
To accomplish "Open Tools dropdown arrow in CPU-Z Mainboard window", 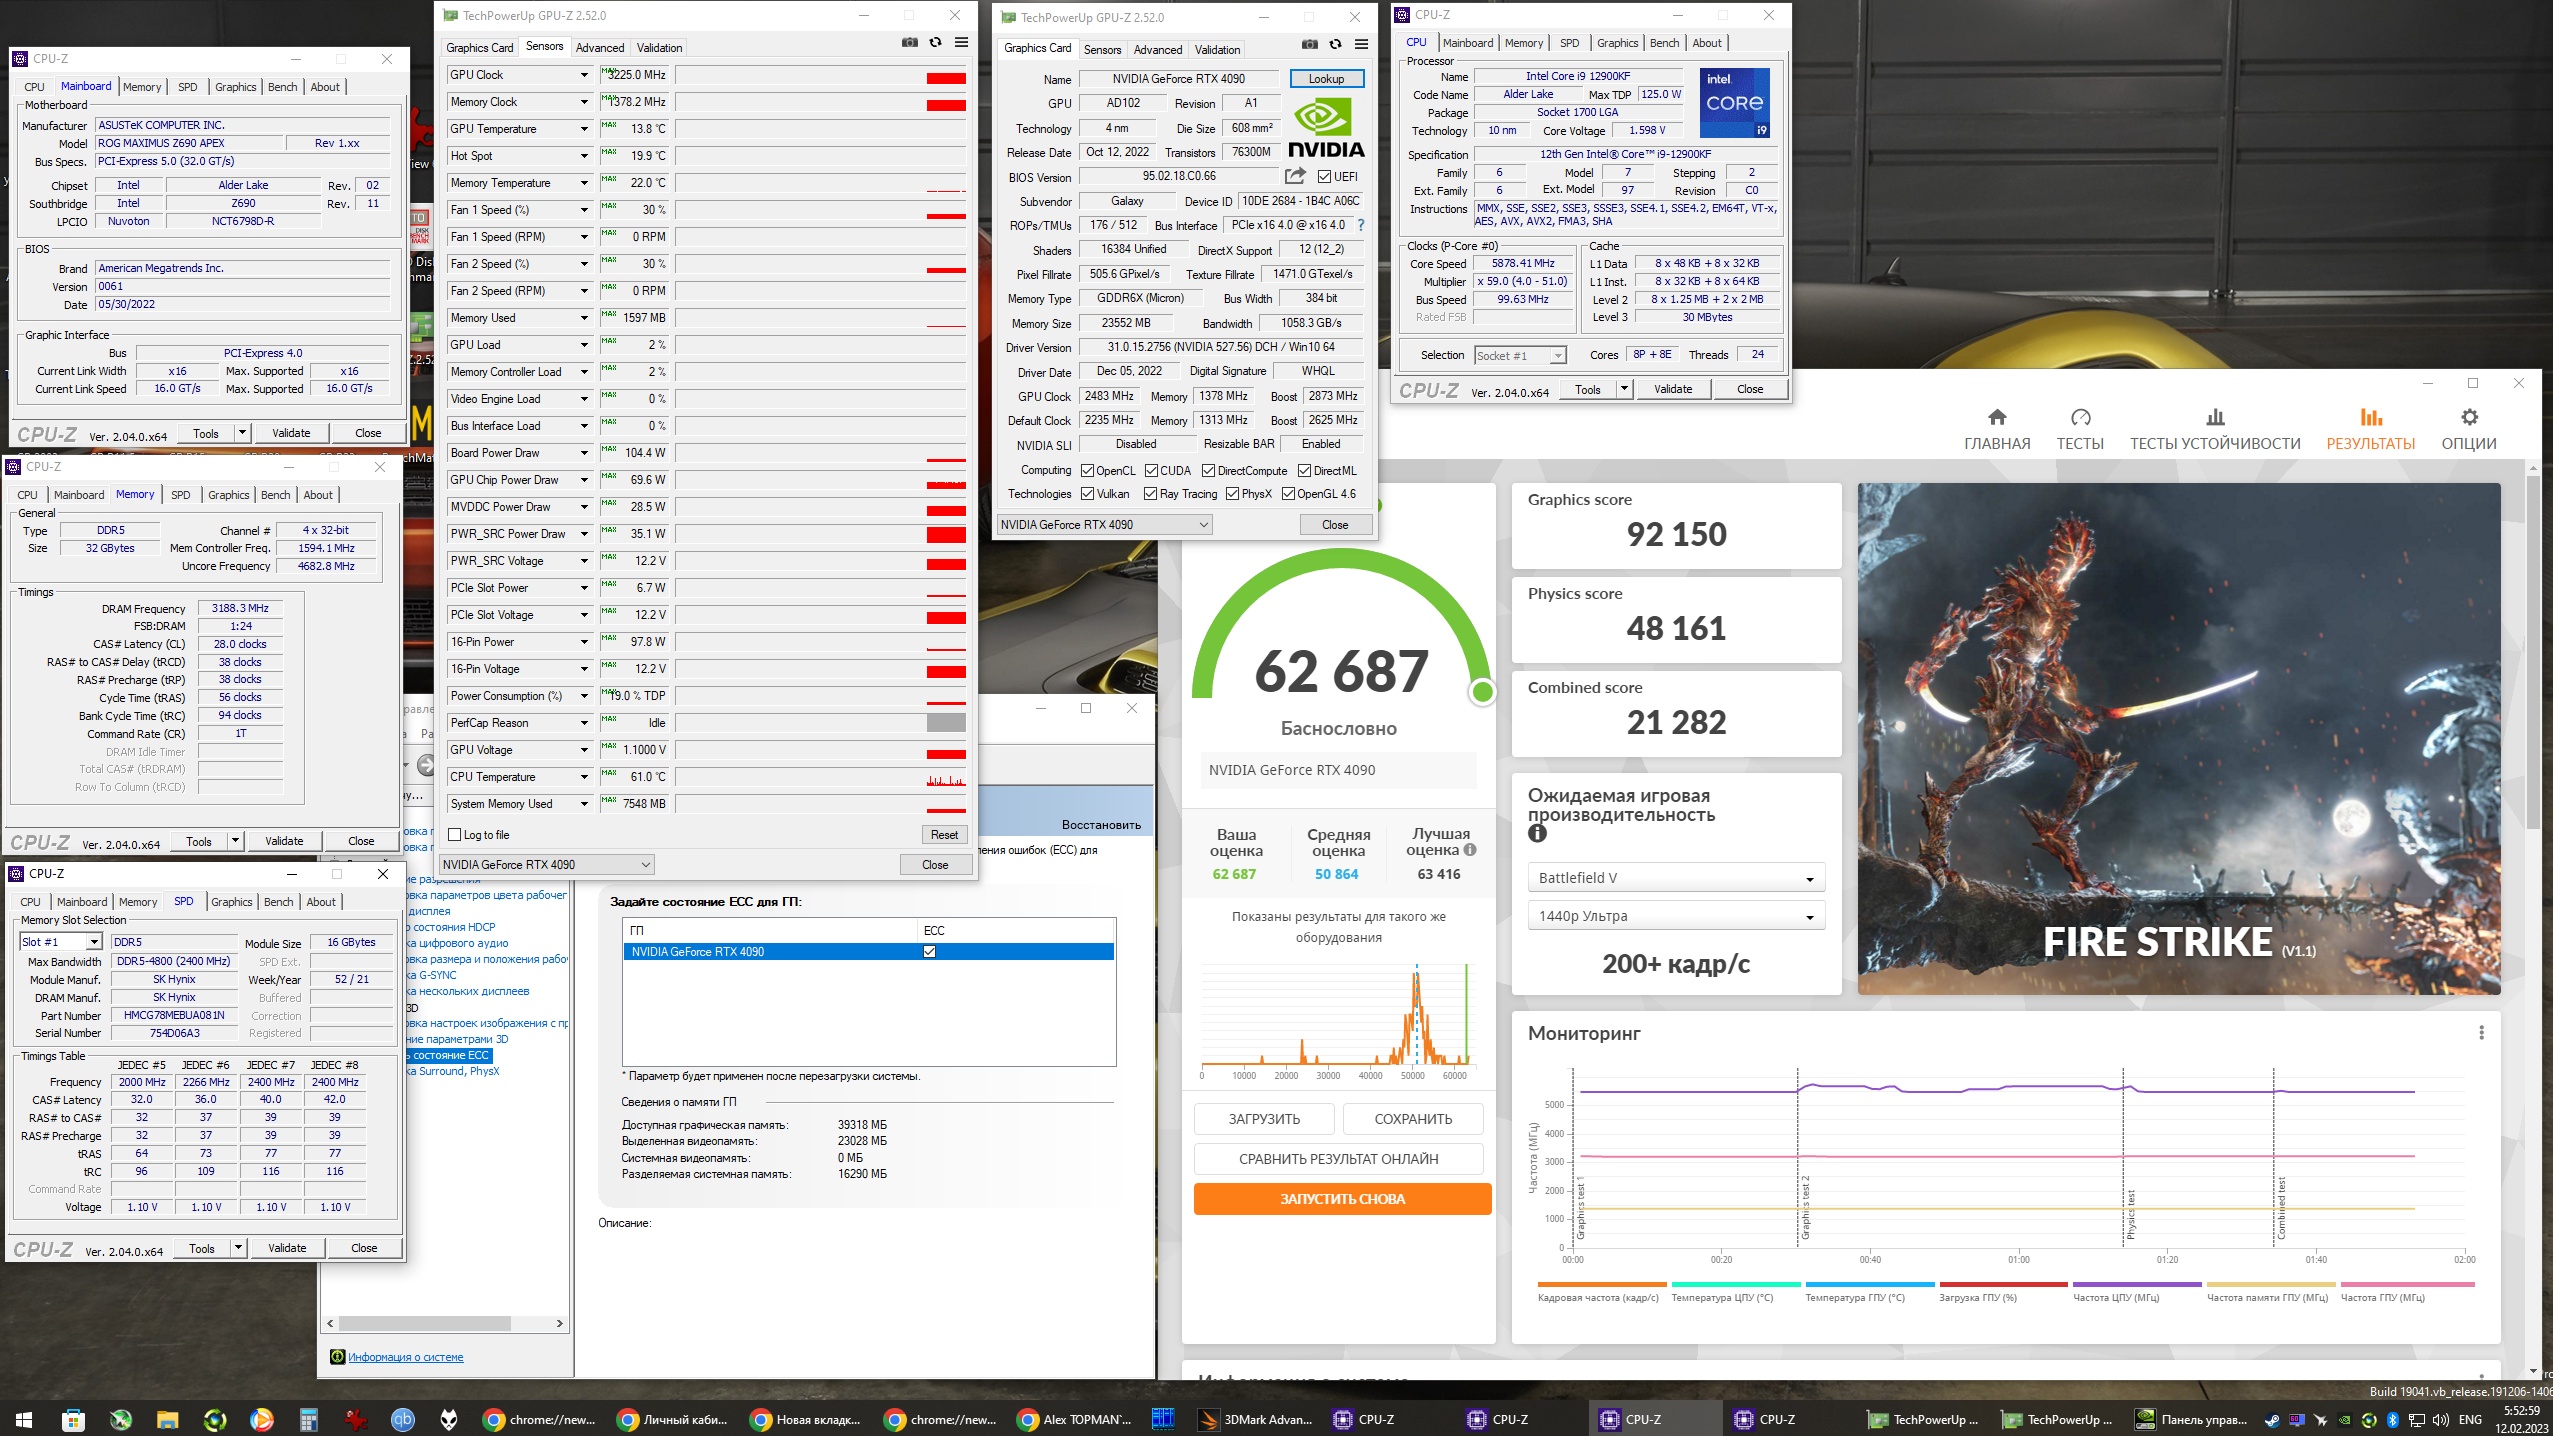I will tap(242, 433).
